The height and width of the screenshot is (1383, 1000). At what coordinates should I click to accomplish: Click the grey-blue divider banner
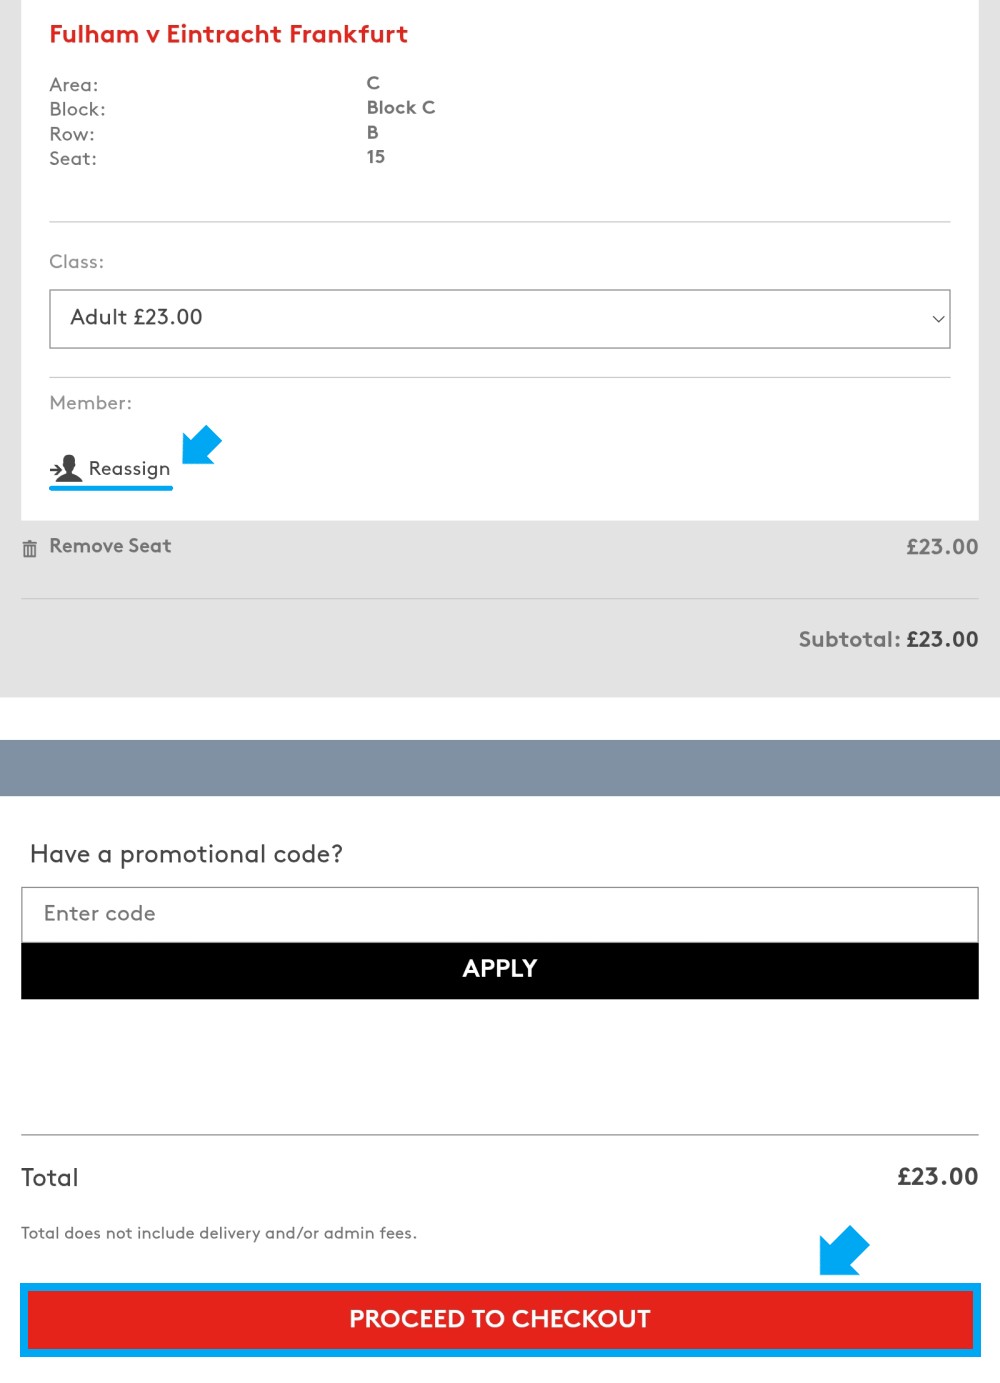click(x=500, y=768)
